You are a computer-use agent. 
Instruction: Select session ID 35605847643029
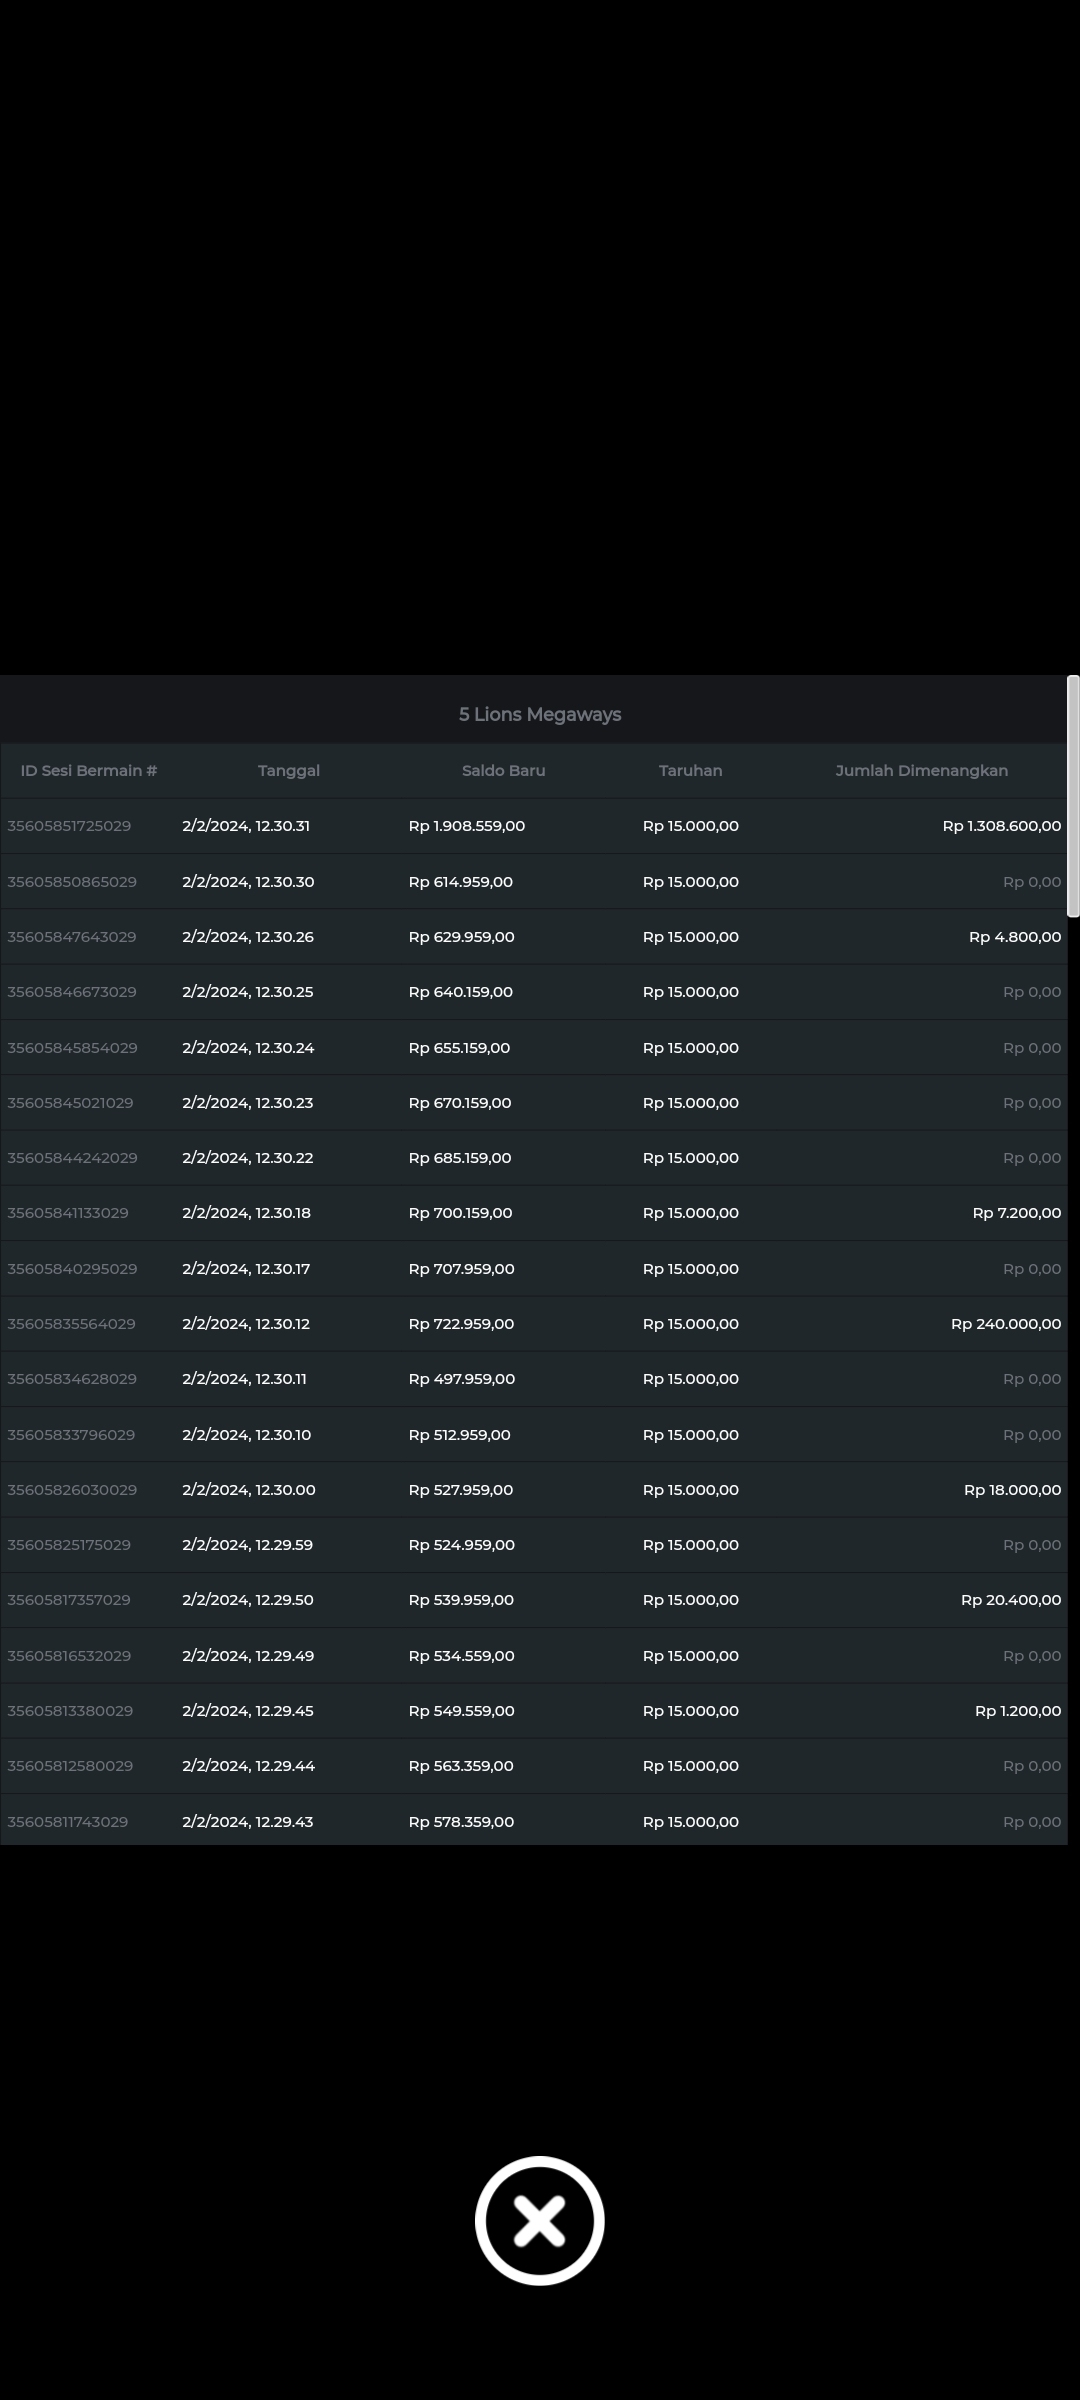pyautogui.click(x=72, y=937)
